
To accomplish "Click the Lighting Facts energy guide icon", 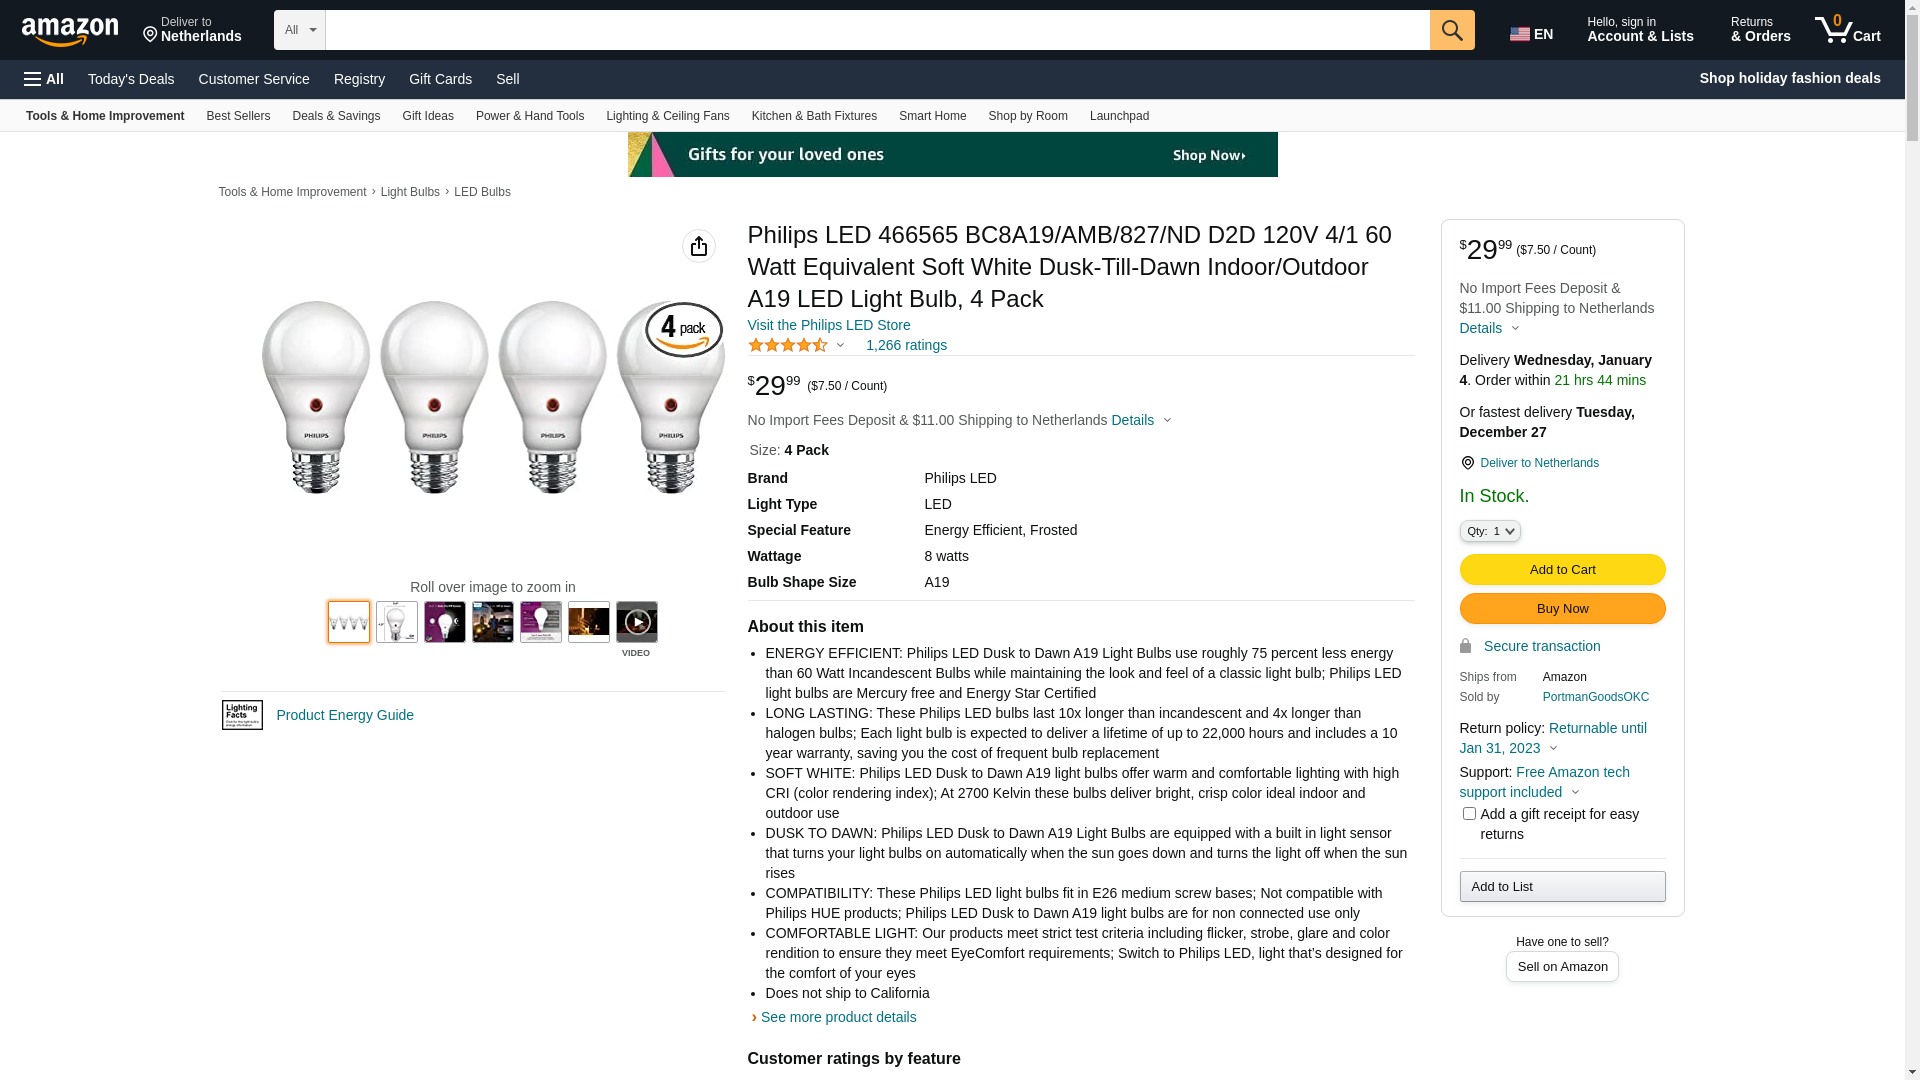I will (x=242, y=715).
